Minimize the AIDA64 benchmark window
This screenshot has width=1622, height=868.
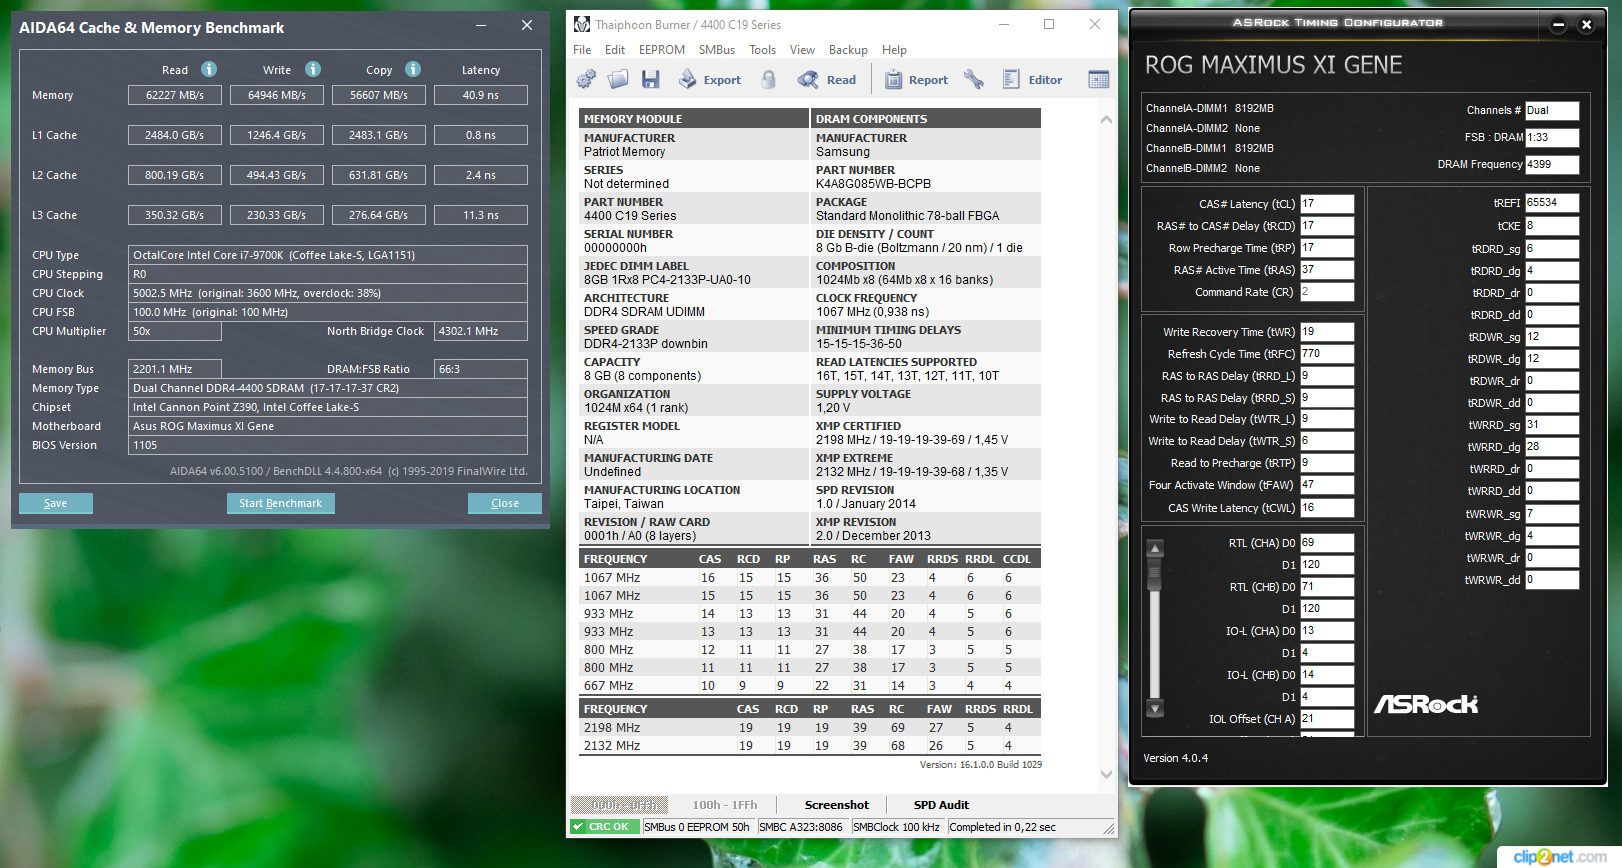[481, 26]
